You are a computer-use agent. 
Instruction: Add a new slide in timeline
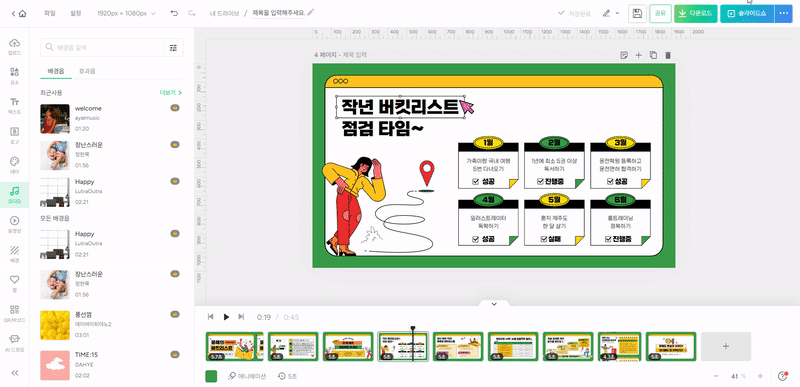coord(726,347)
